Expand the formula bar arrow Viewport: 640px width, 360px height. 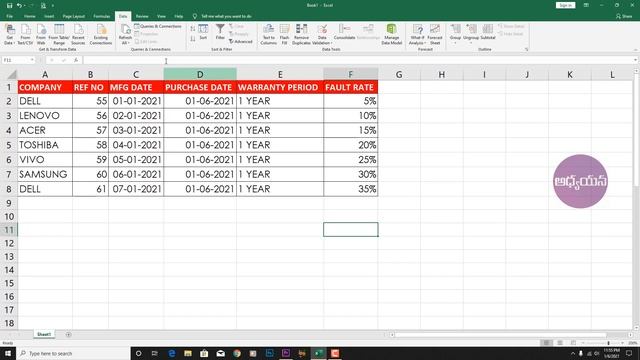coord(636,60)
